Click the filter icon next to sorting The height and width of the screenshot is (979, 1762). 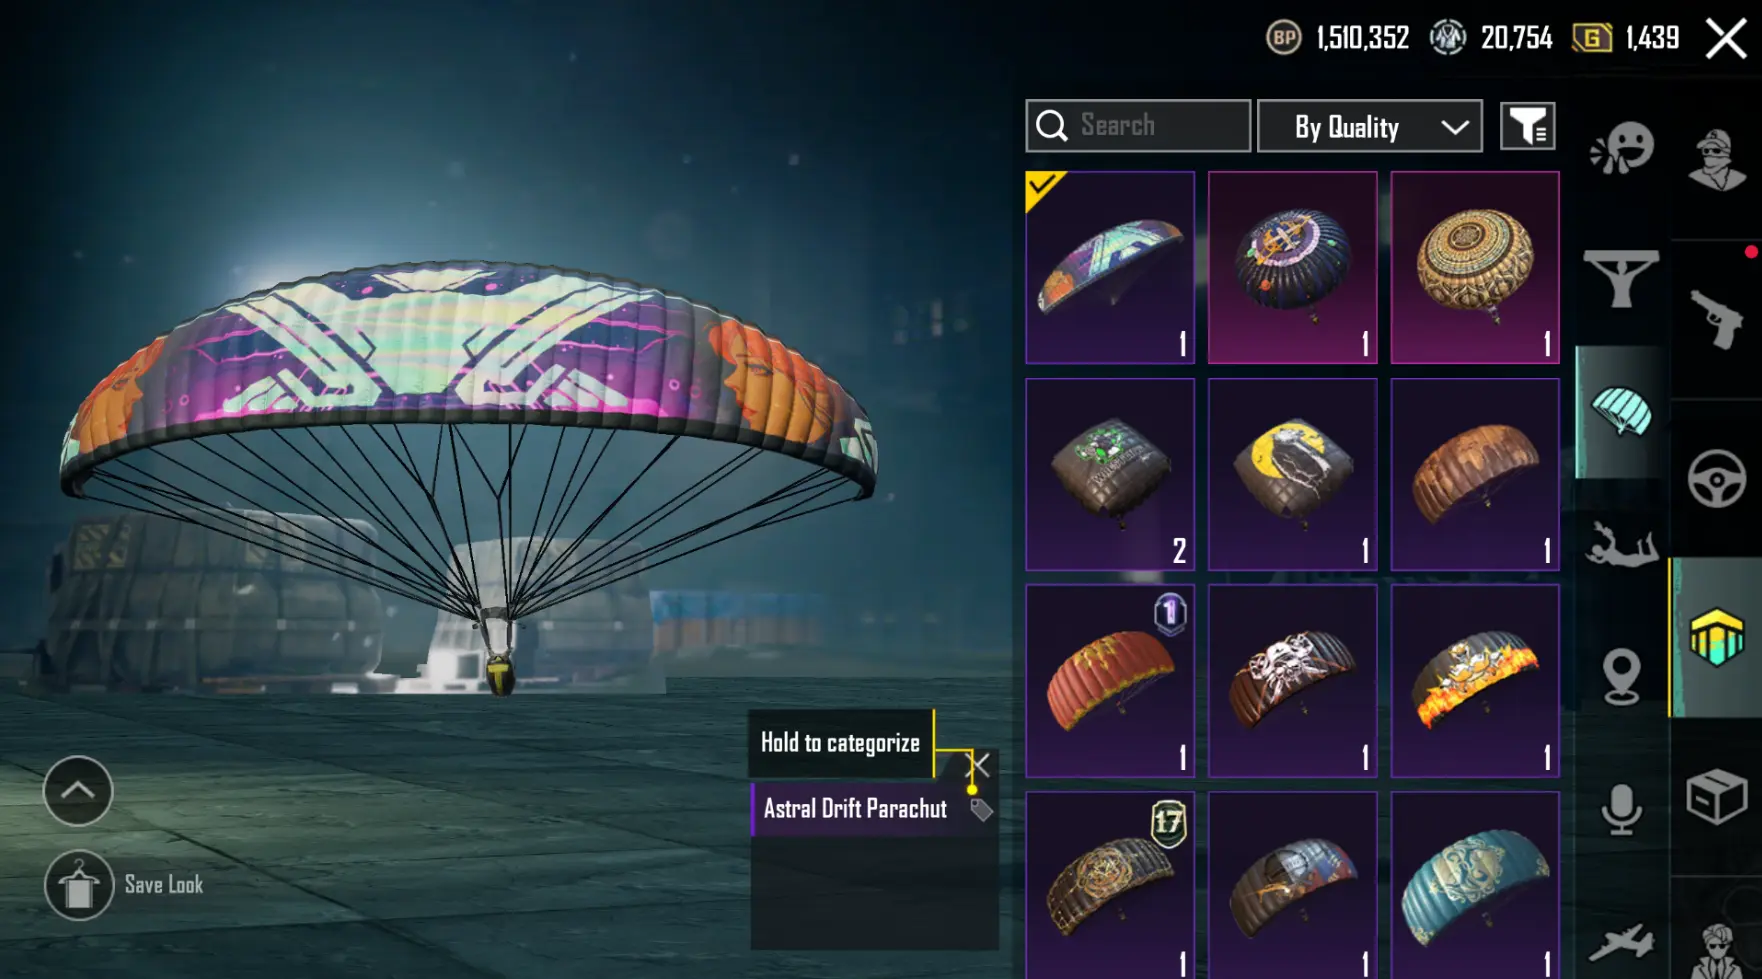pyautogui.click(x=1527, y=126)
